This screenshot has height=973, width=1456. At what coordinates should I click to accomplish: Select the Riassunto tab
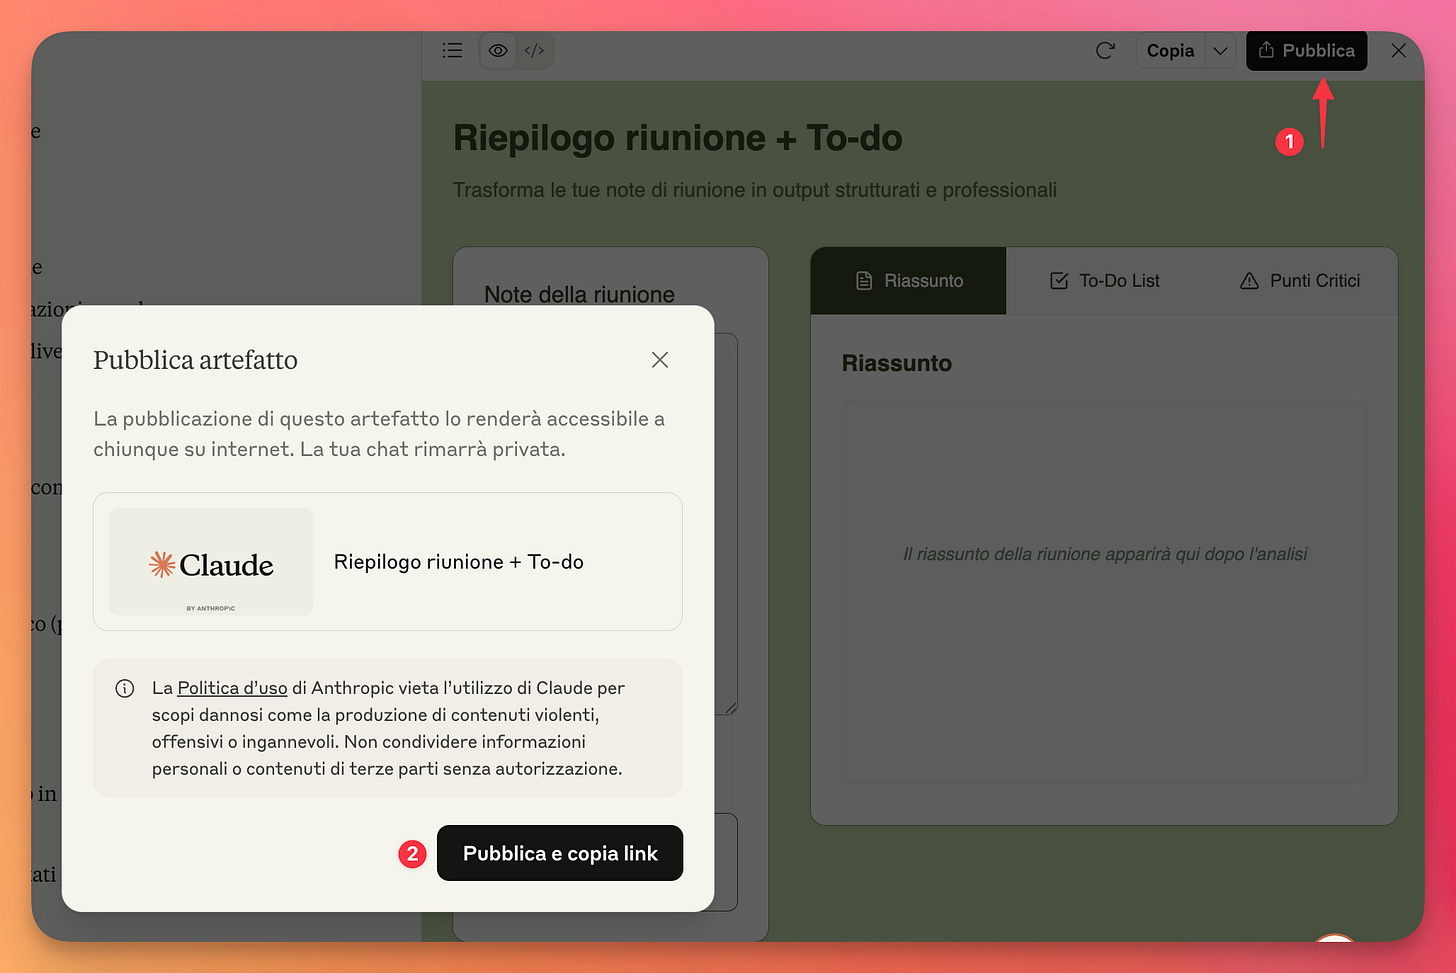(x=908, y=281)
